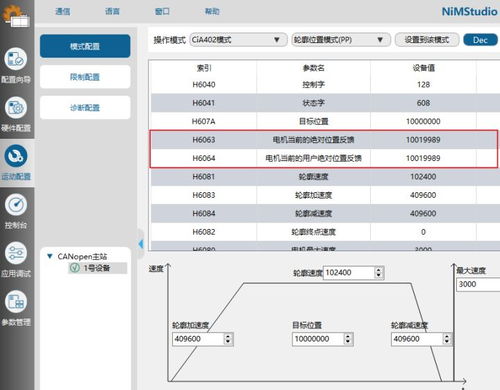Open the 窗口 menu
Screen dimensions: 500x390
162,12
